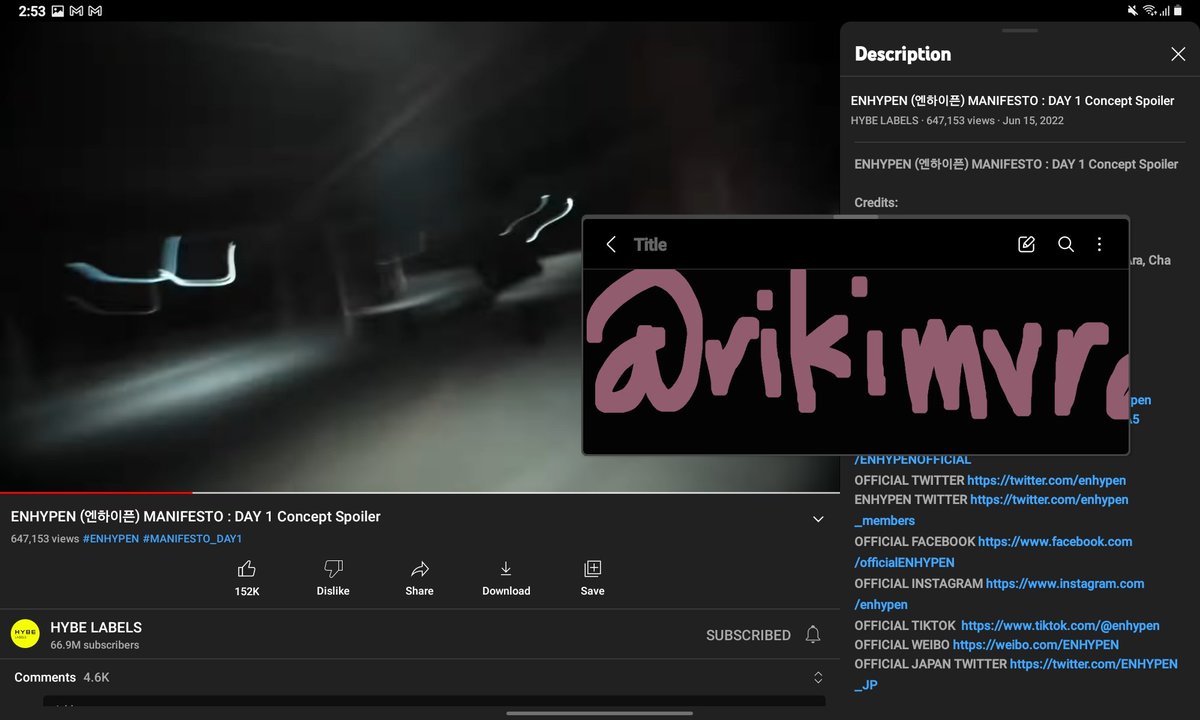Open the official Twitter enhypen link

(x=1047, y=481)
